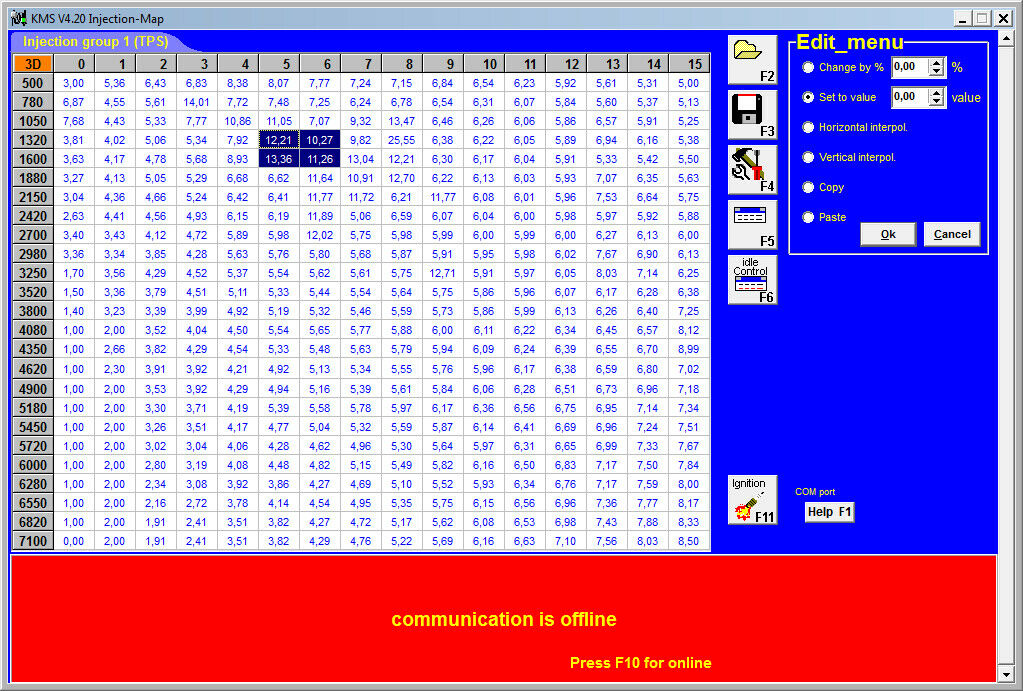Select column header 5

coord(279,64)
